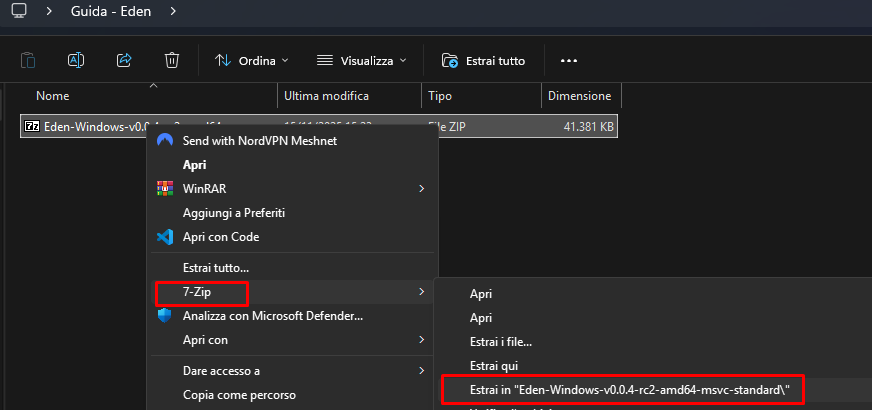This screenshot has height=410, width=872.
Task: Click the Paste clipboard icon in toolbar
Action: (x=28, y=60)
